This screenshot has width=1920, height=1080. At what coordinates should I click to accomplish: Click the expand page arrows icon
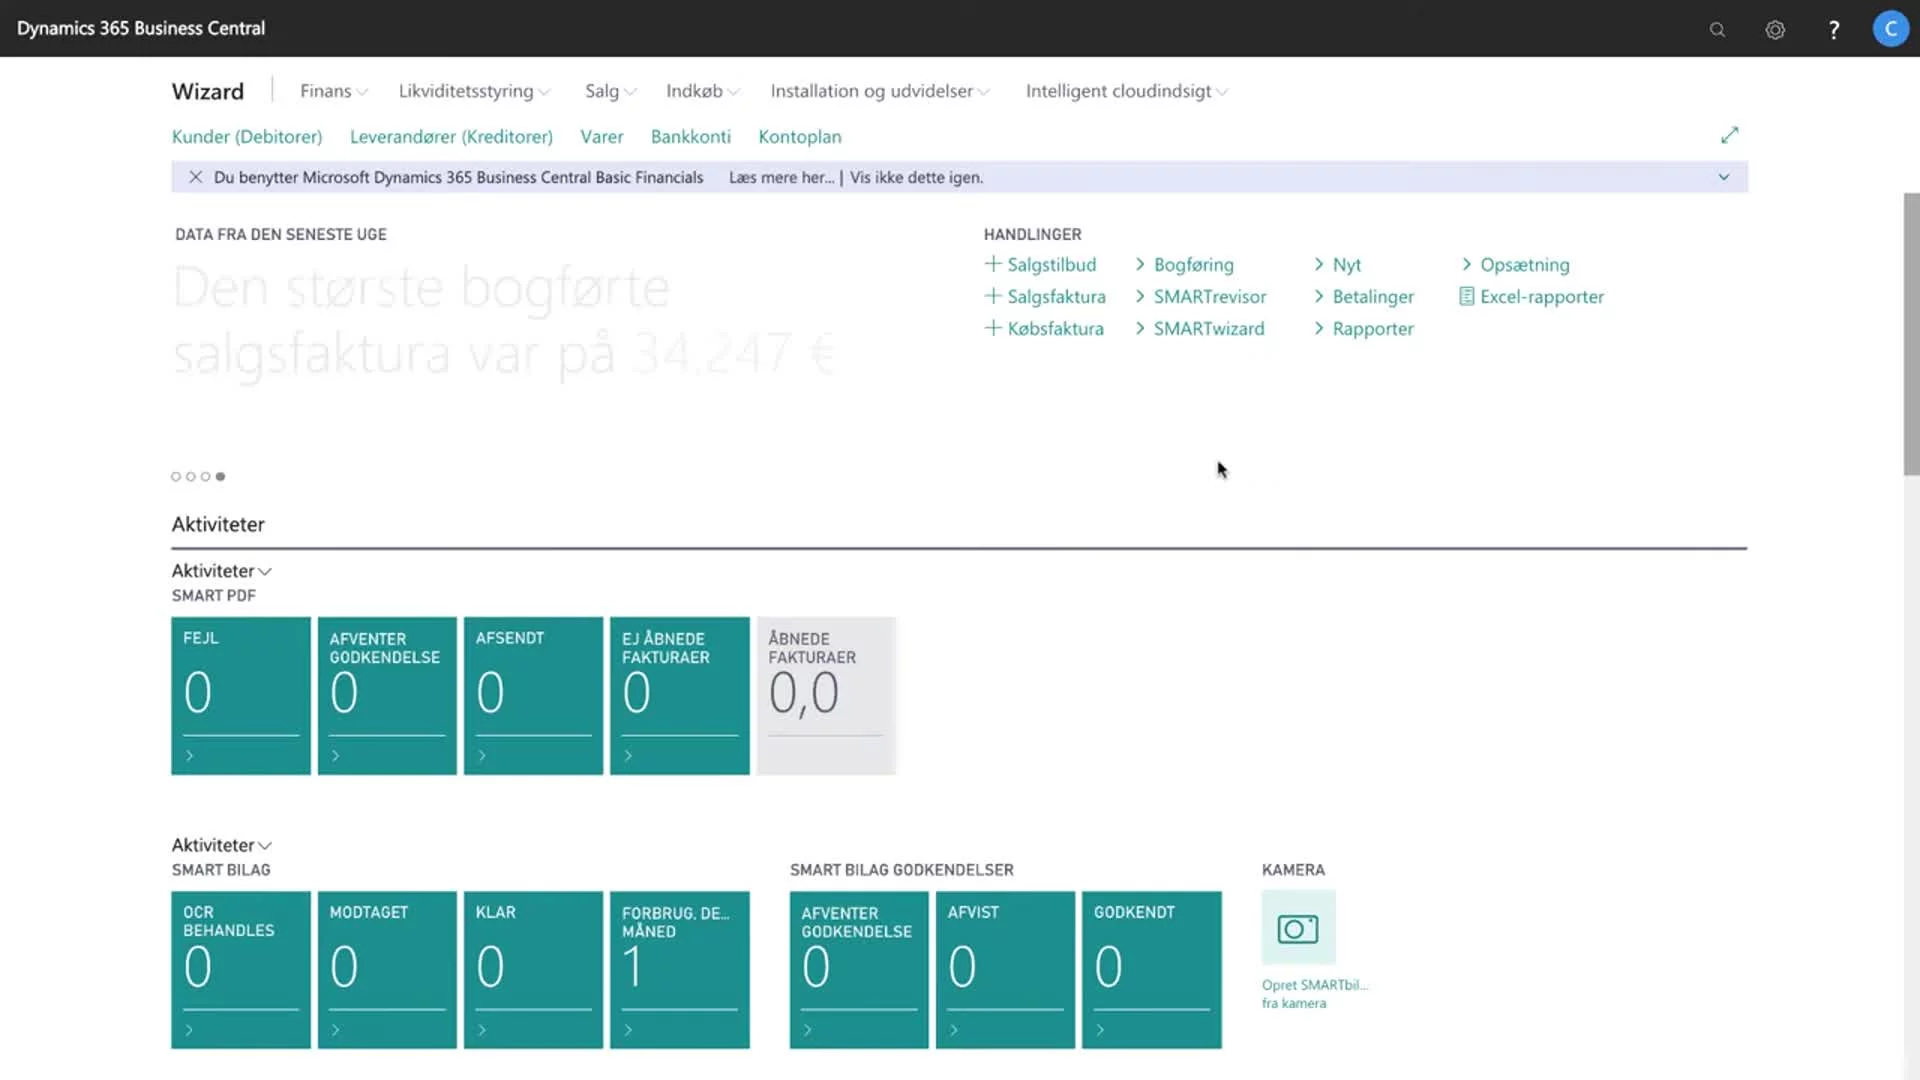coord(1729,135)
